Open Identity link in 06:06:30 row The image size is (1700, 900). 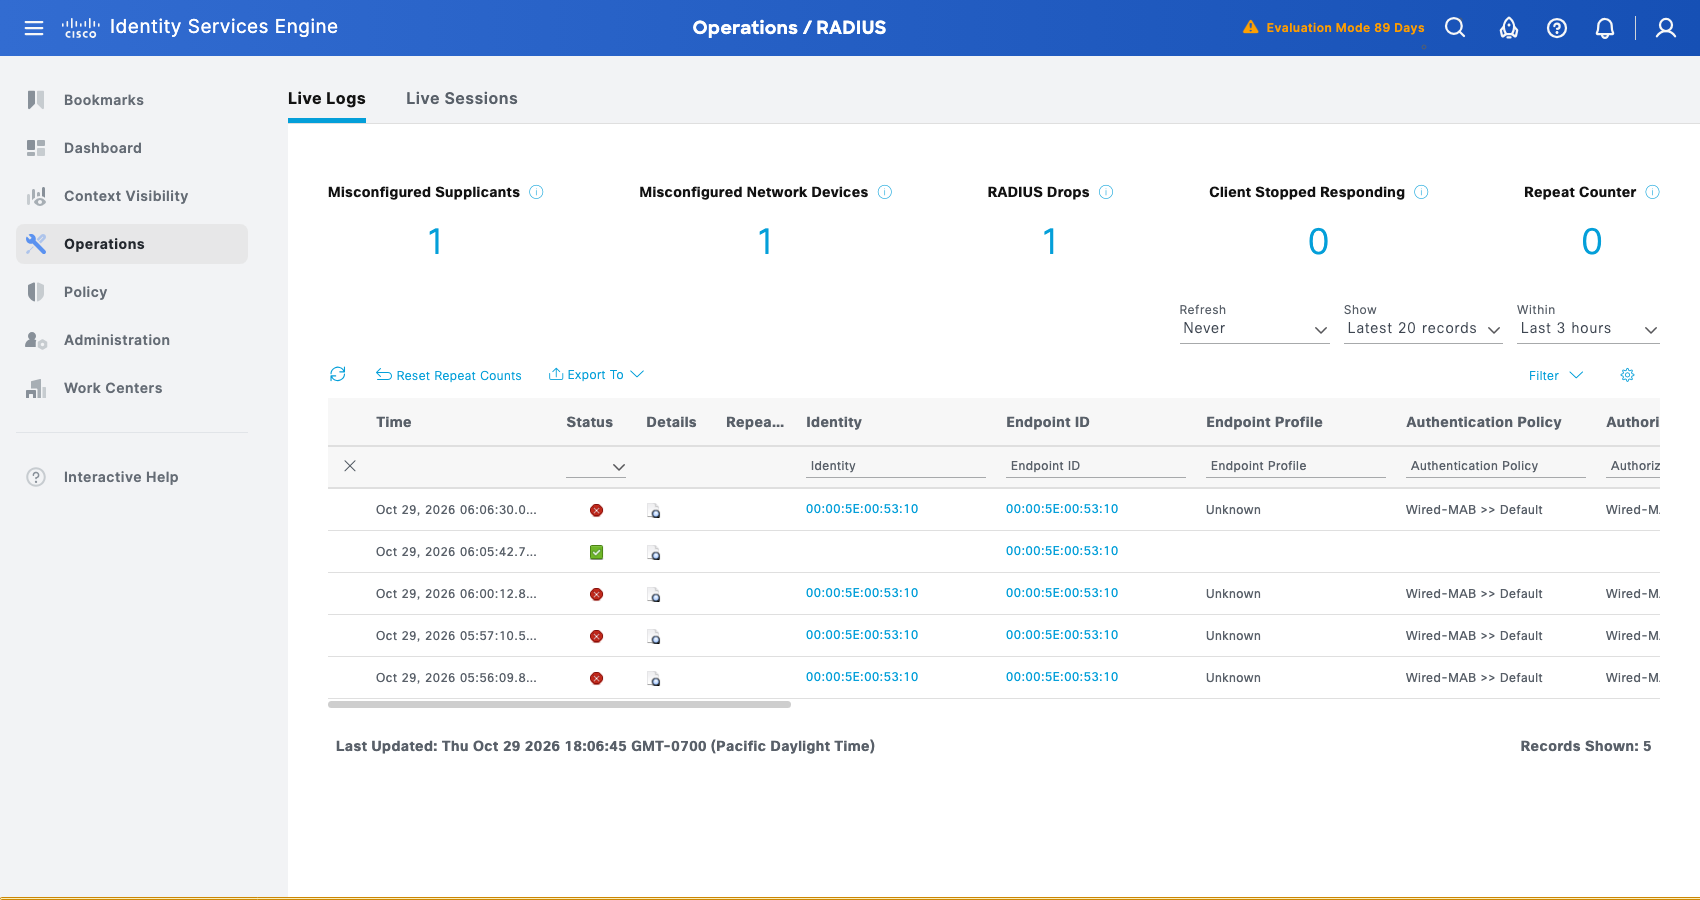[x=862, y=509]
